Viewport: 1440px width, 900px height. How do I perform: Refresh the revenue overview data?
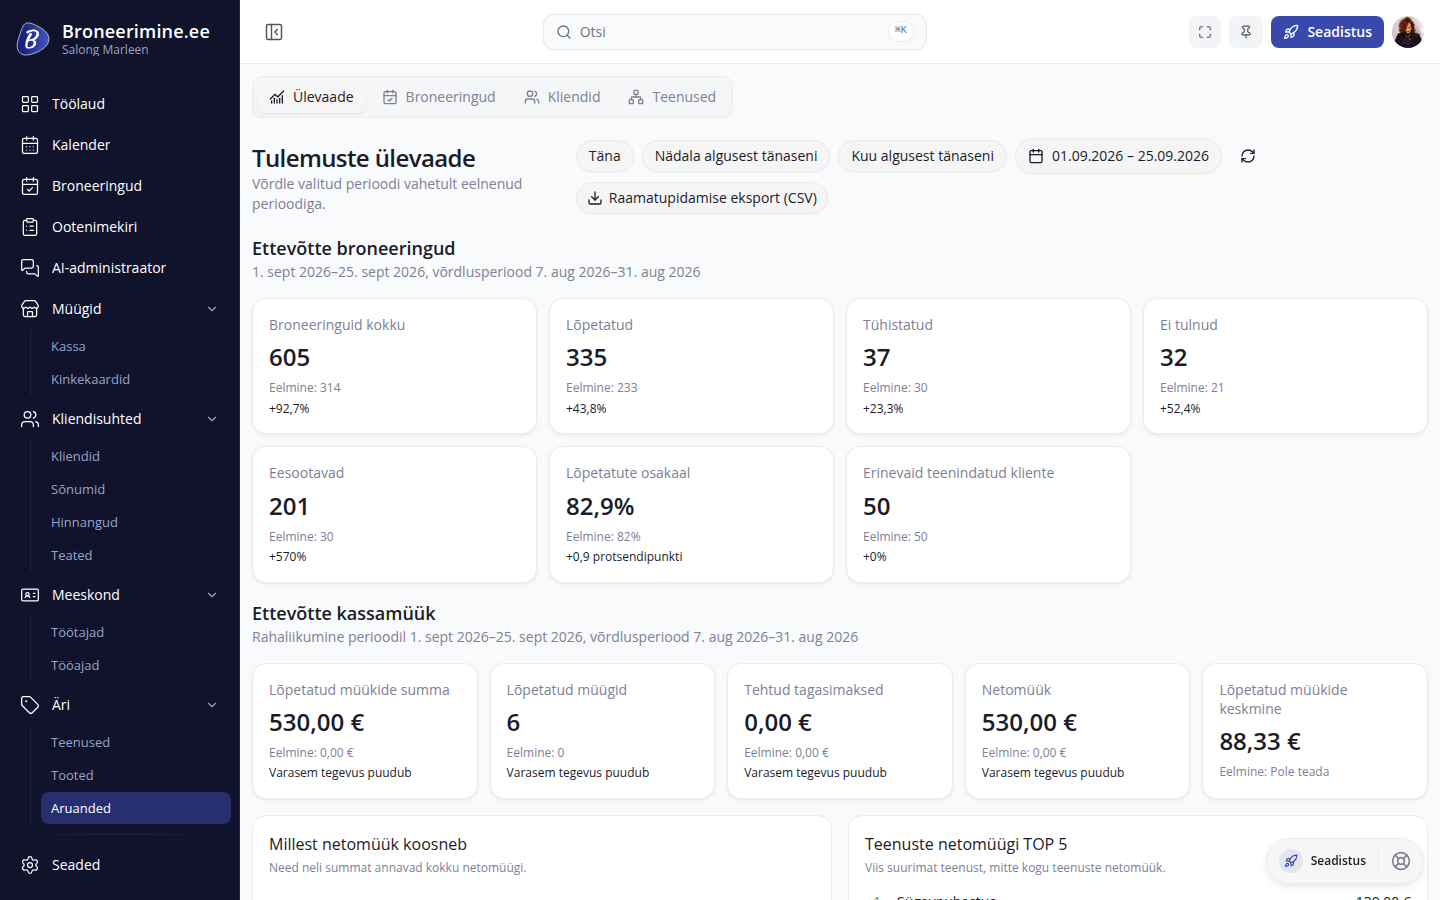(1248, 156)
